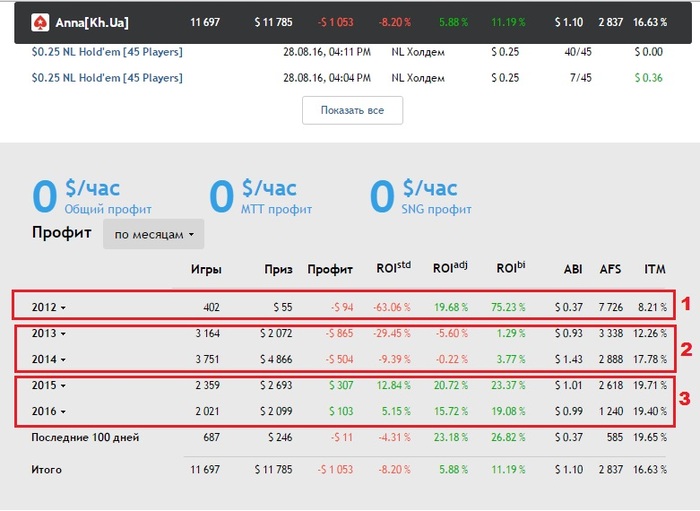Select the 'MTT профит' stat
700x511 pixels.
pyautogui.click(x=274, y=209)
